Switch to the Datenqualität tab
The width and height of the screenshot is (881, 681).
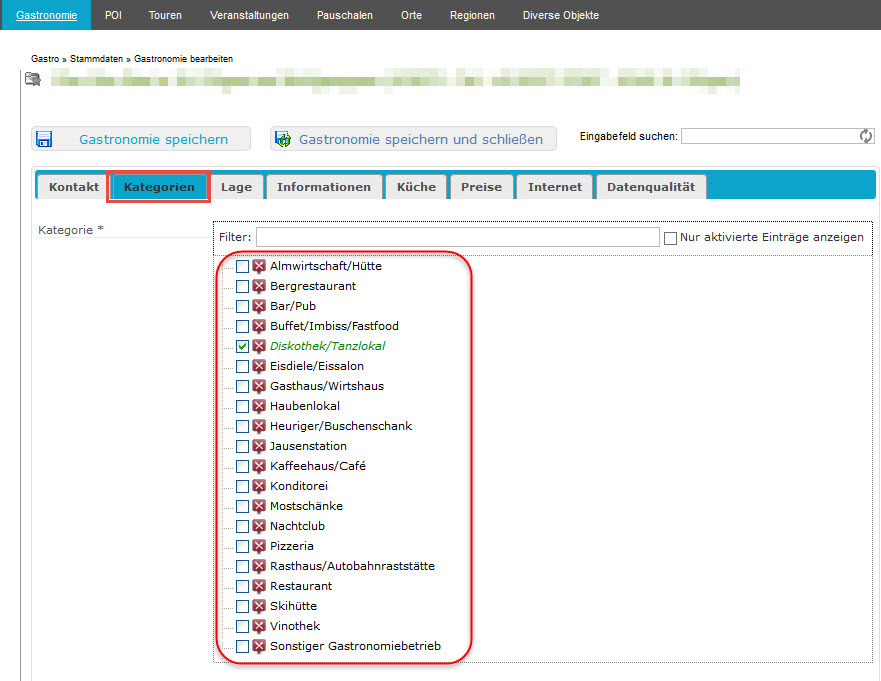tap(651, 187)
